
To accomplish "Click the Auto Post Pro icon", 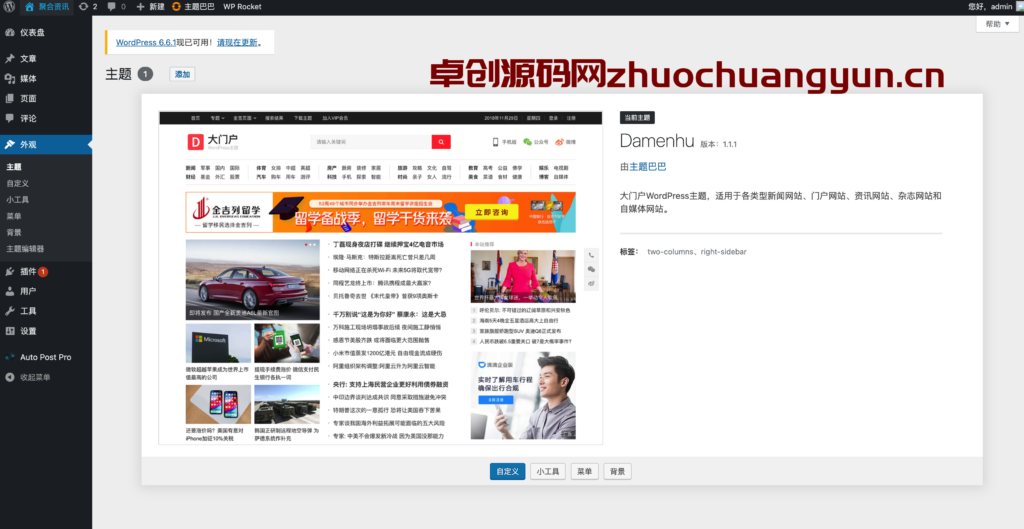I will pyautogui.click(x=10, y=357).
